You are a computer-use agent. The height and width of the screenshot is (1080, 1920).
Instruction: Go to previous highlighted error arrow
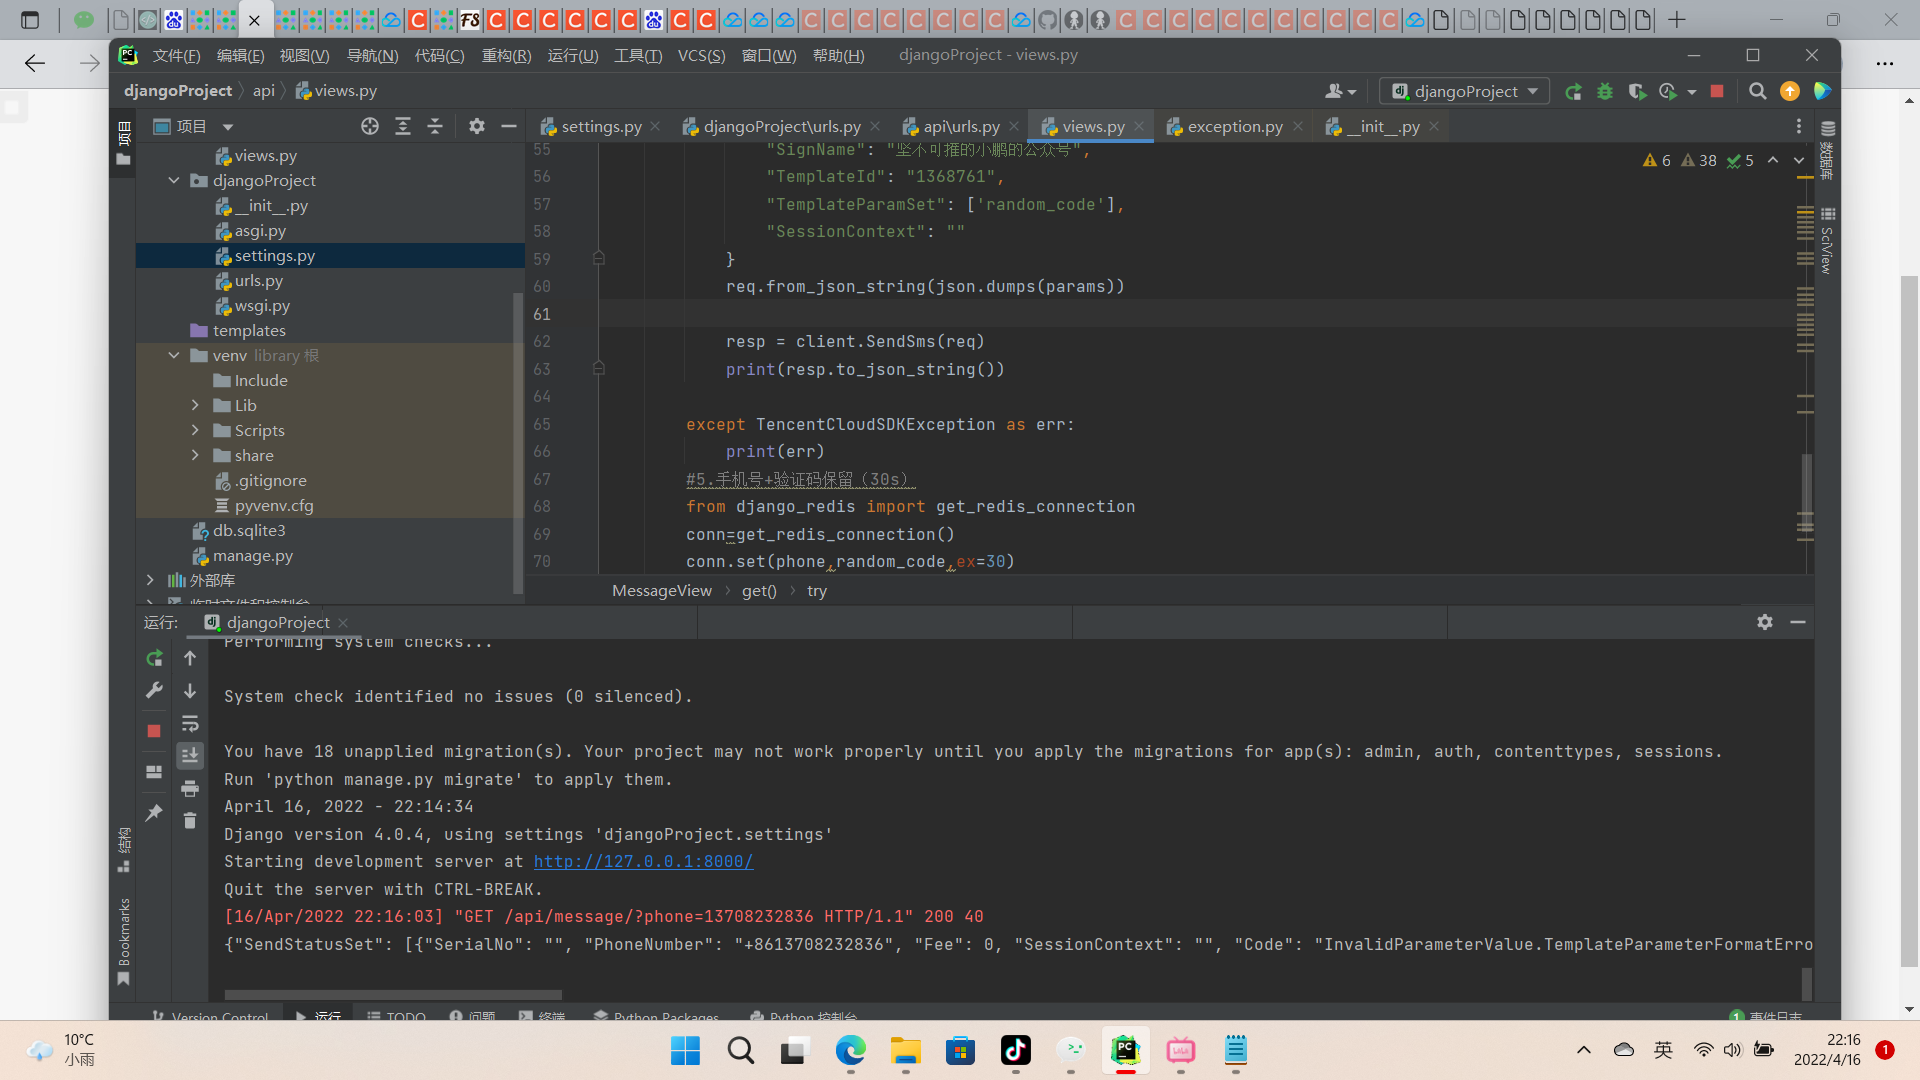(x=1773, y=160)
